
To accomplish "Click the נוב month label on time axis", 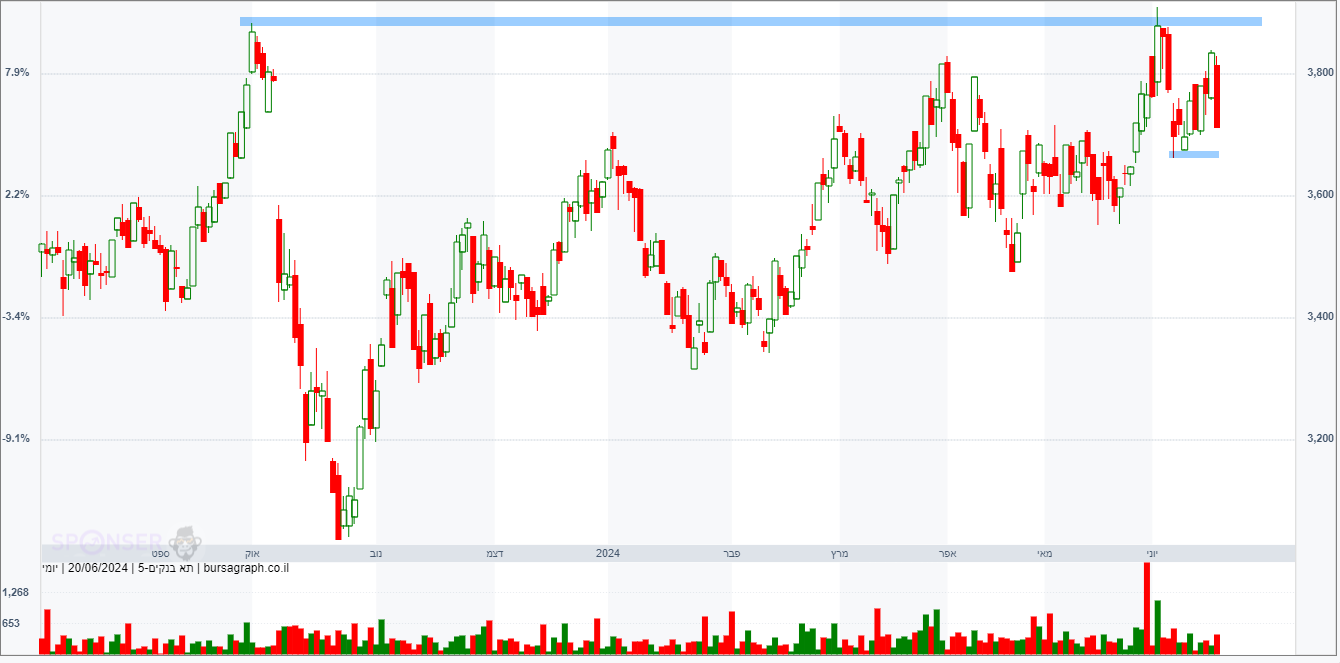I will coord(375,553).
